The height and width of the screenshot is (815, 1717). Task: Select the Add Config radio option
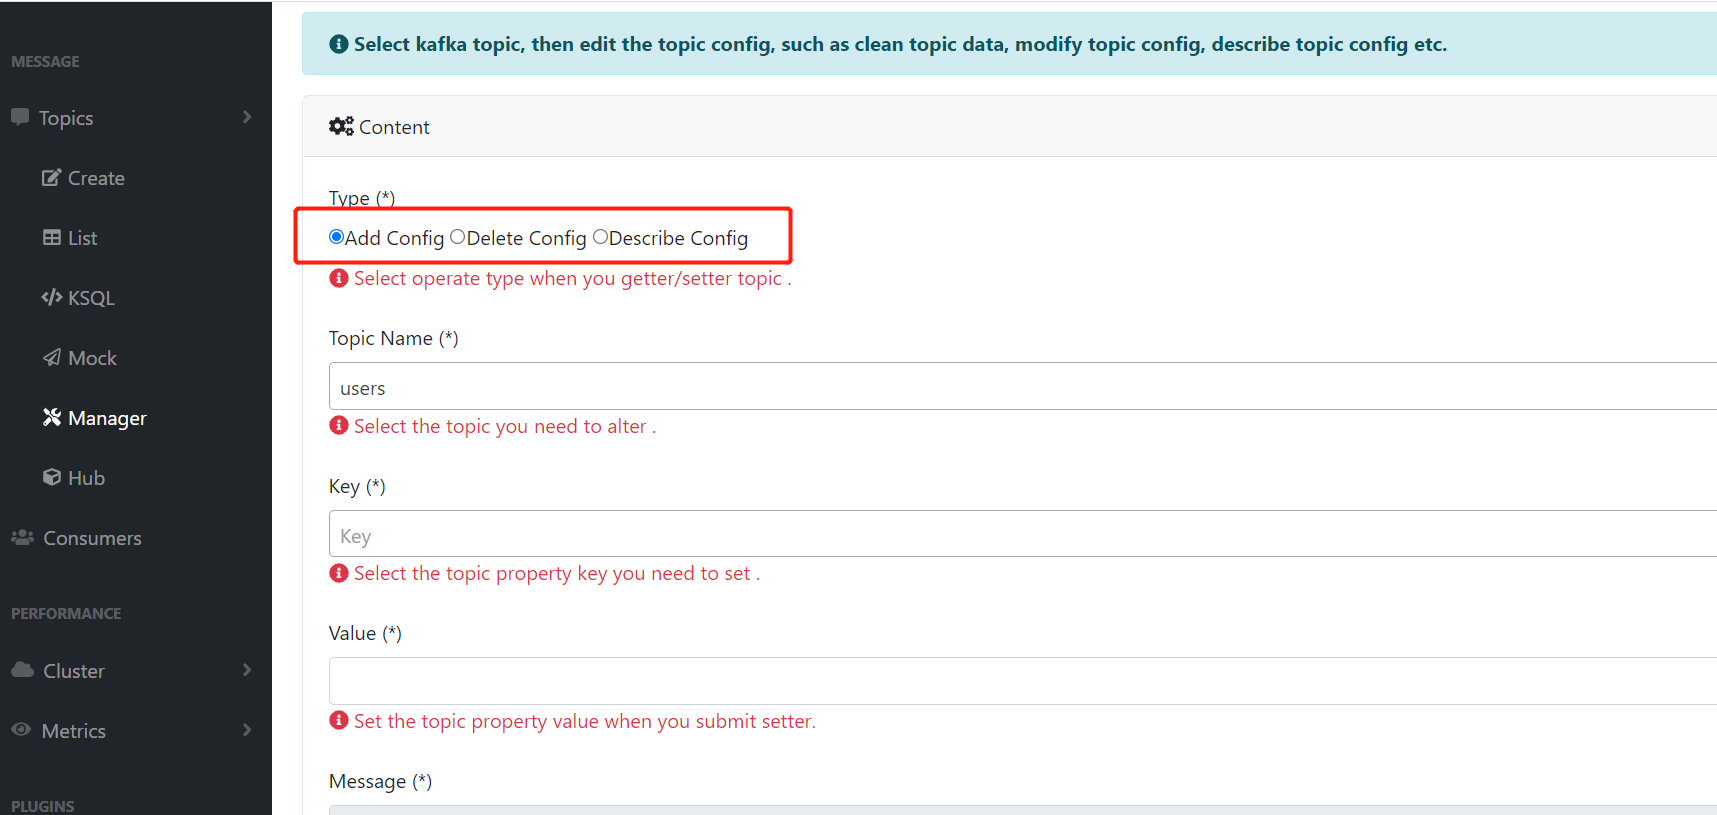tap(336, 237)
